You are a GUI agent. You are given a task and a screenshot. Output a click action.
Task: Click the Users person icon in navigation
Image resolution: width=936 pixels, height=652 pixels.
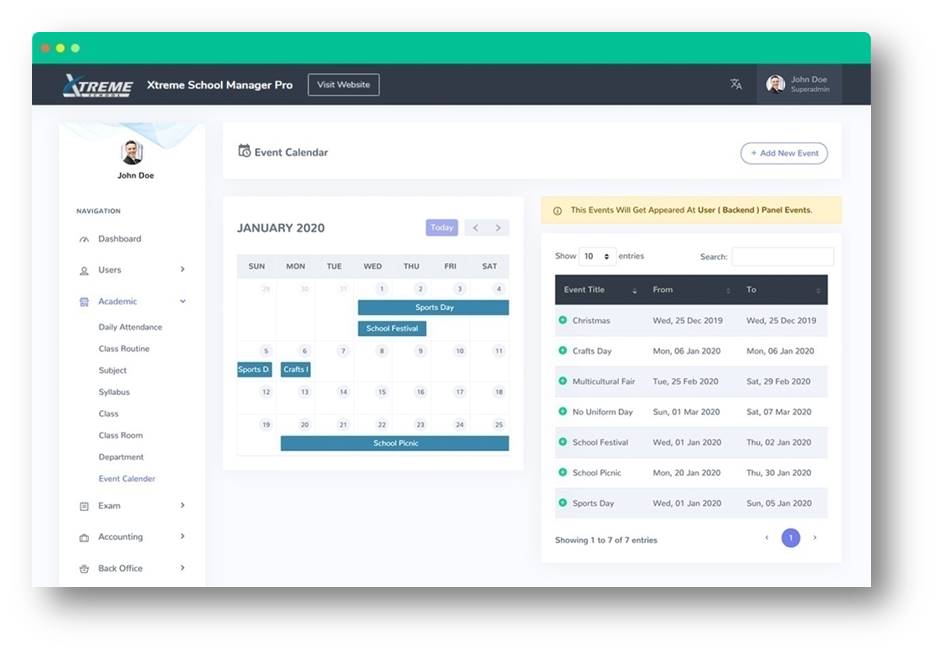[x=84, y=271]
